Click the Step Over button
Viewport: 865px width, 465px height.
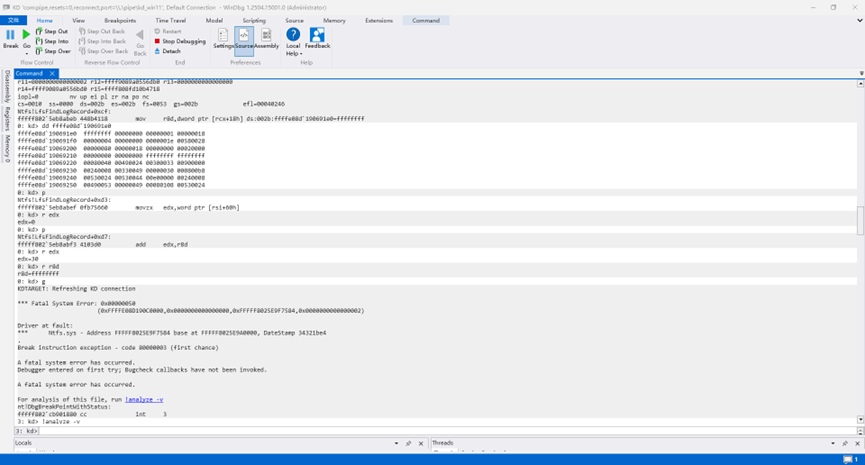(x=53, y=51)
